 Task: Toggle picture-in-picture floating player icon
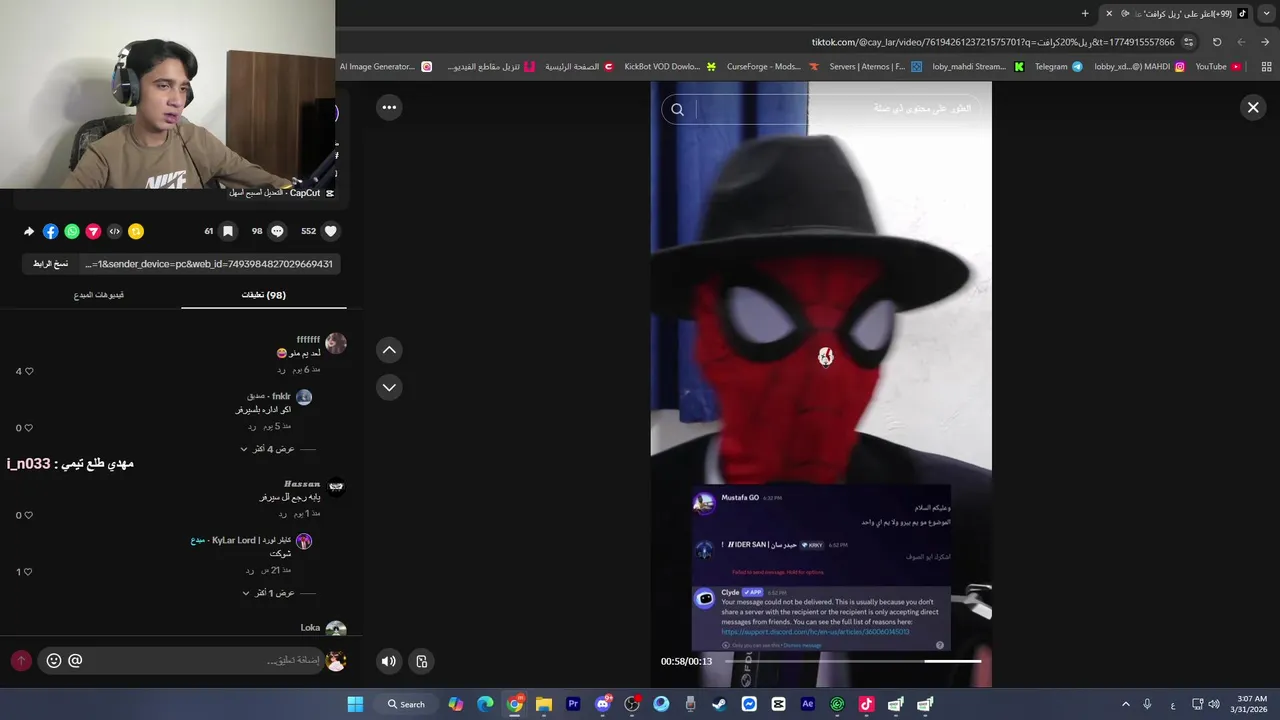[x=422, y=661]
